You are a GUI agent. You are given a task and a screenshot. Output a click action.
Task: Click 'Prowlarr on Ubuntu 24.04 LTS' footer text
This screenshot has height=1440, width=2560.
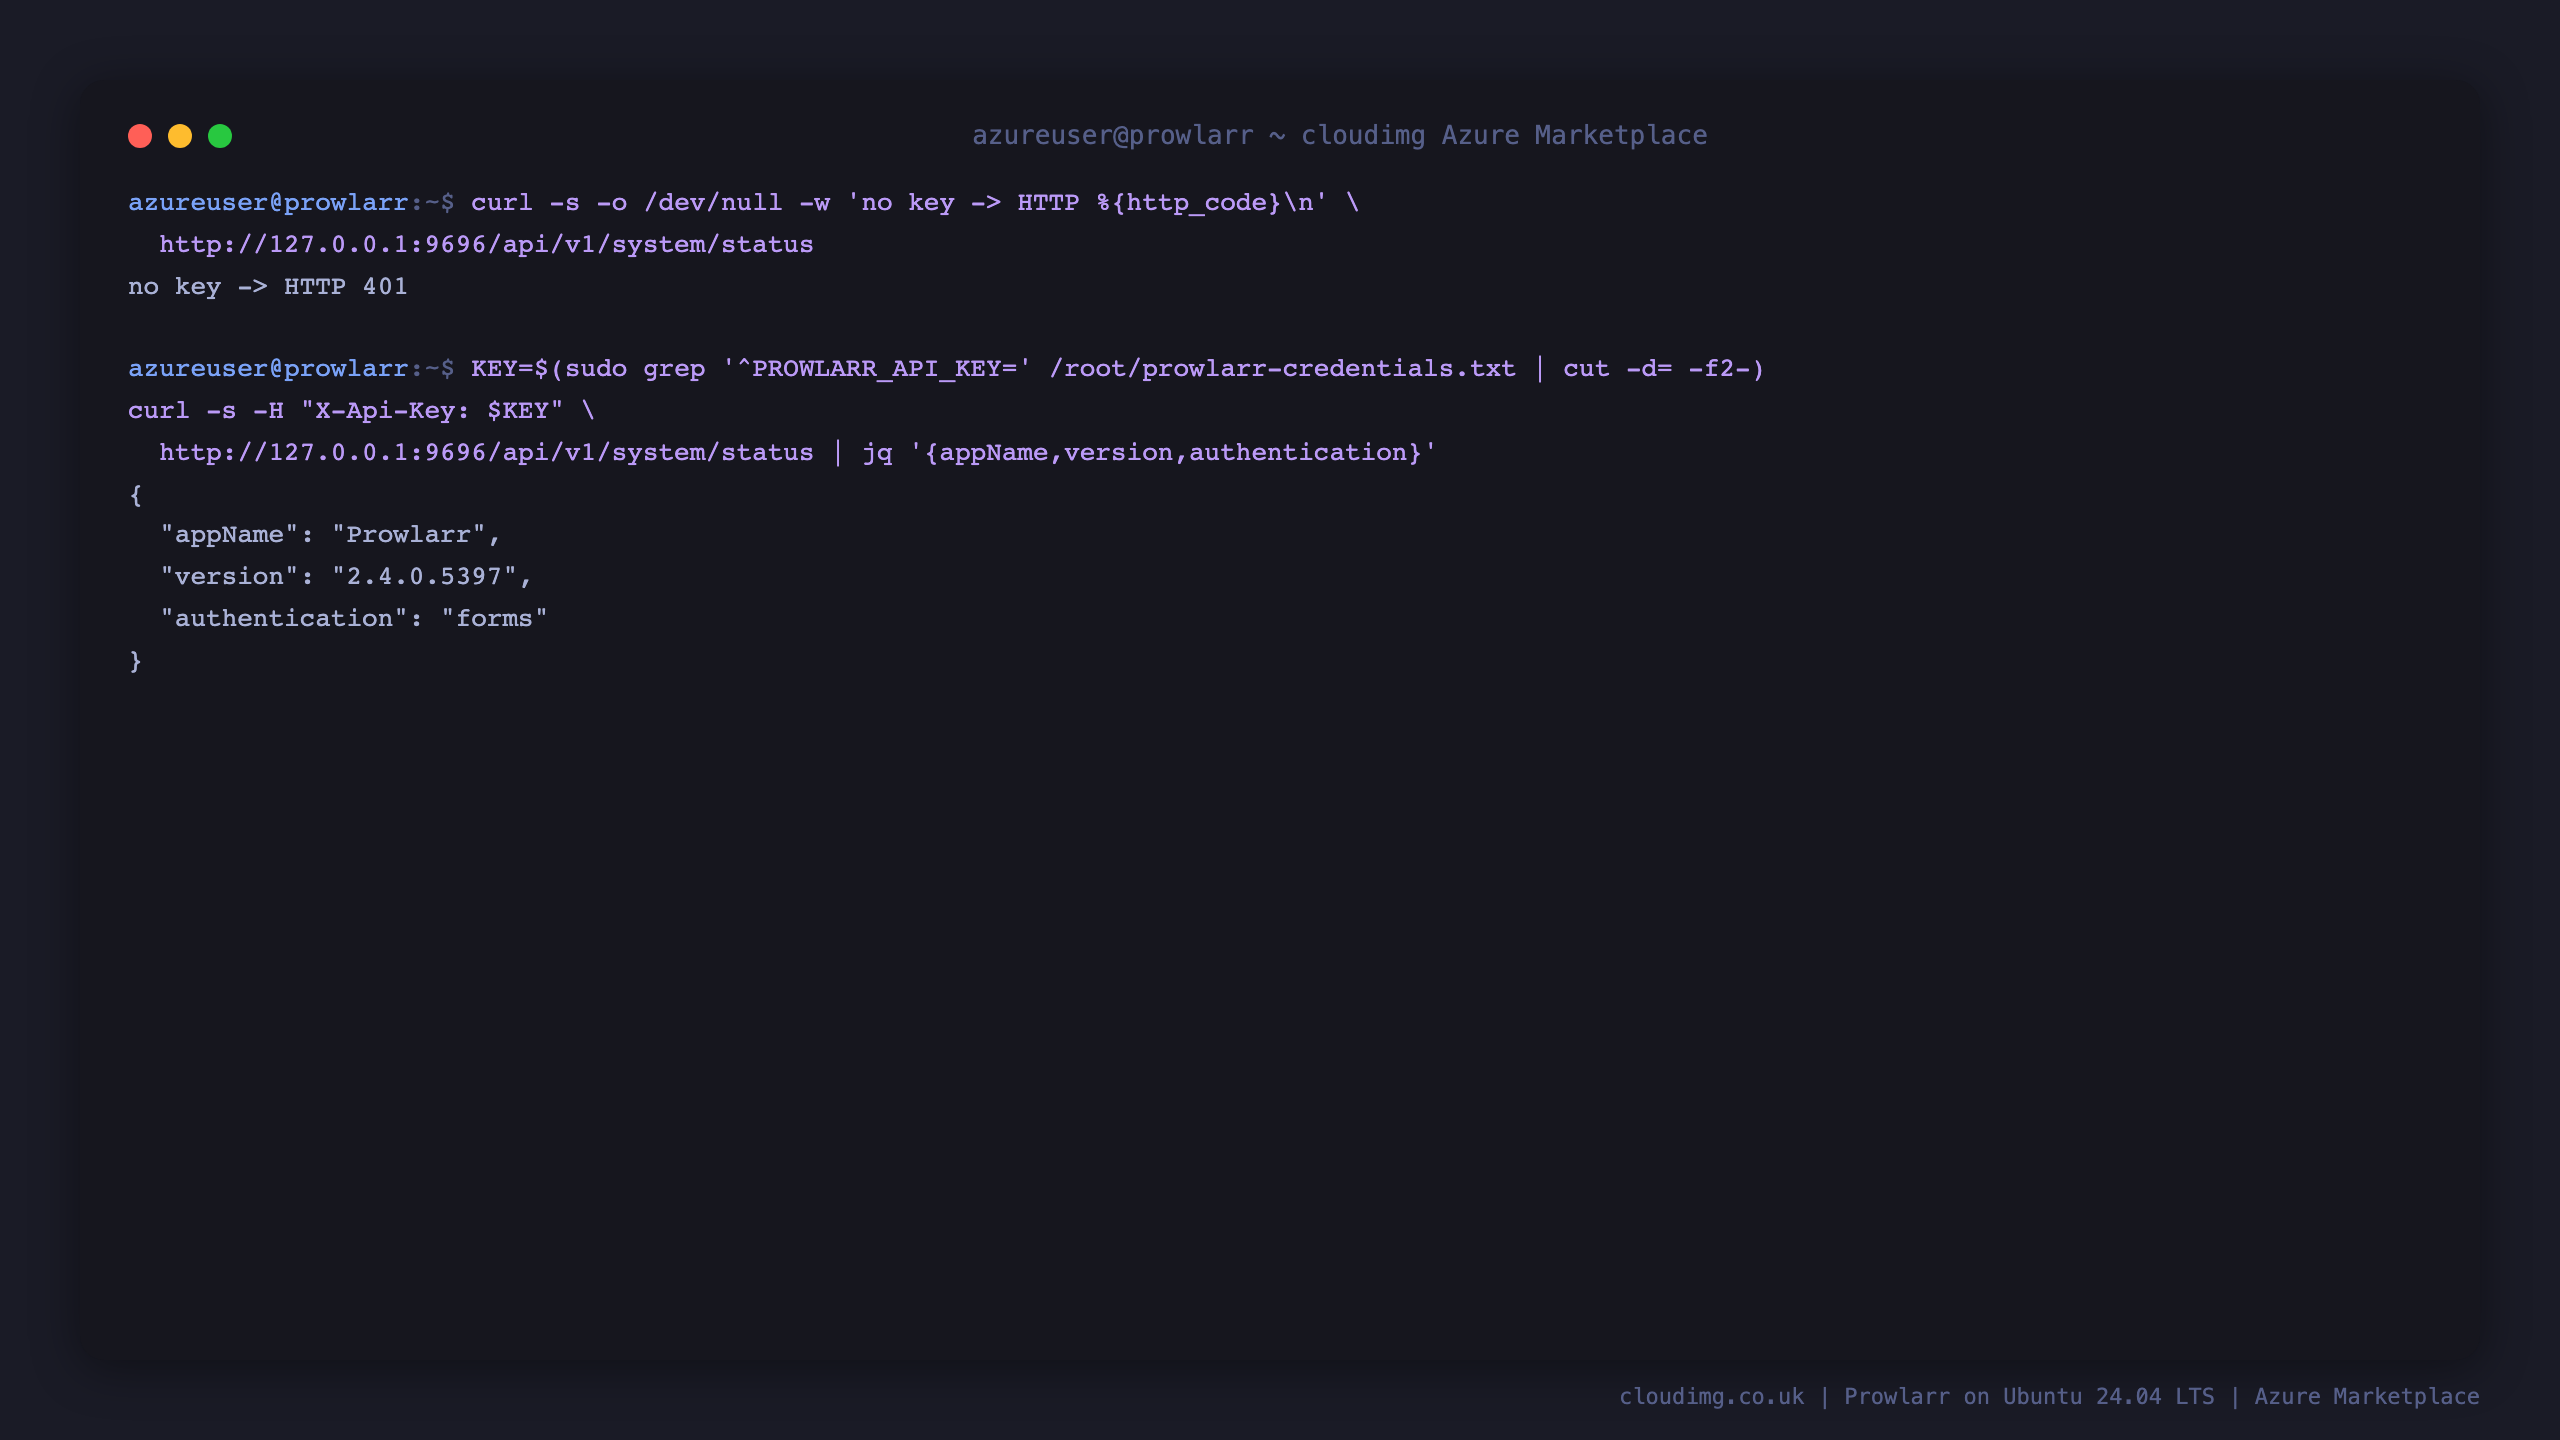tap(2029, 1397)
